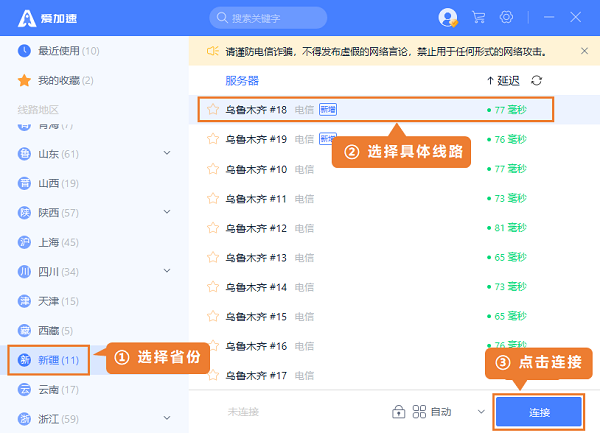Click the lock icon in bottom bar

pos(398,412)
